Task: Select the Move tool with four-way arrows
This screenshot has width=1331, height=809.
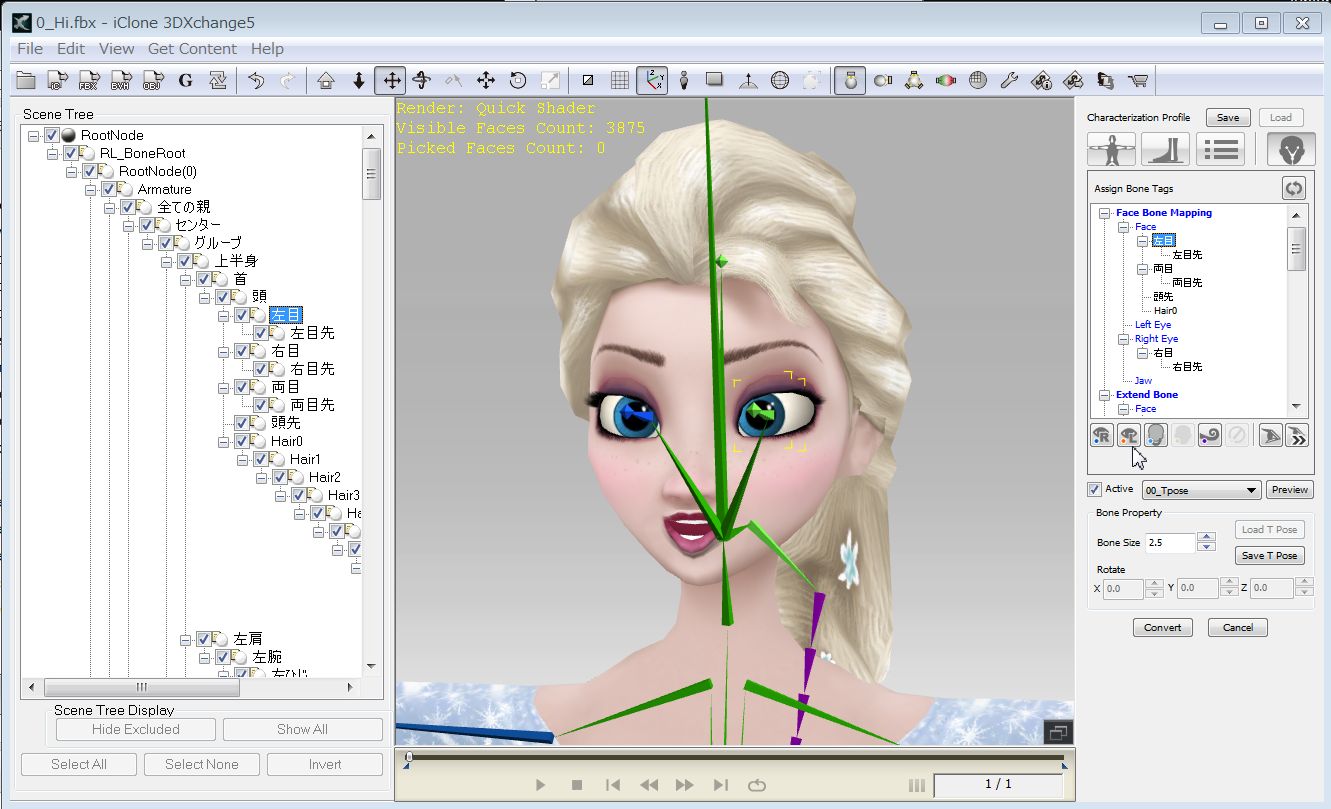Action: click(390, 81)
